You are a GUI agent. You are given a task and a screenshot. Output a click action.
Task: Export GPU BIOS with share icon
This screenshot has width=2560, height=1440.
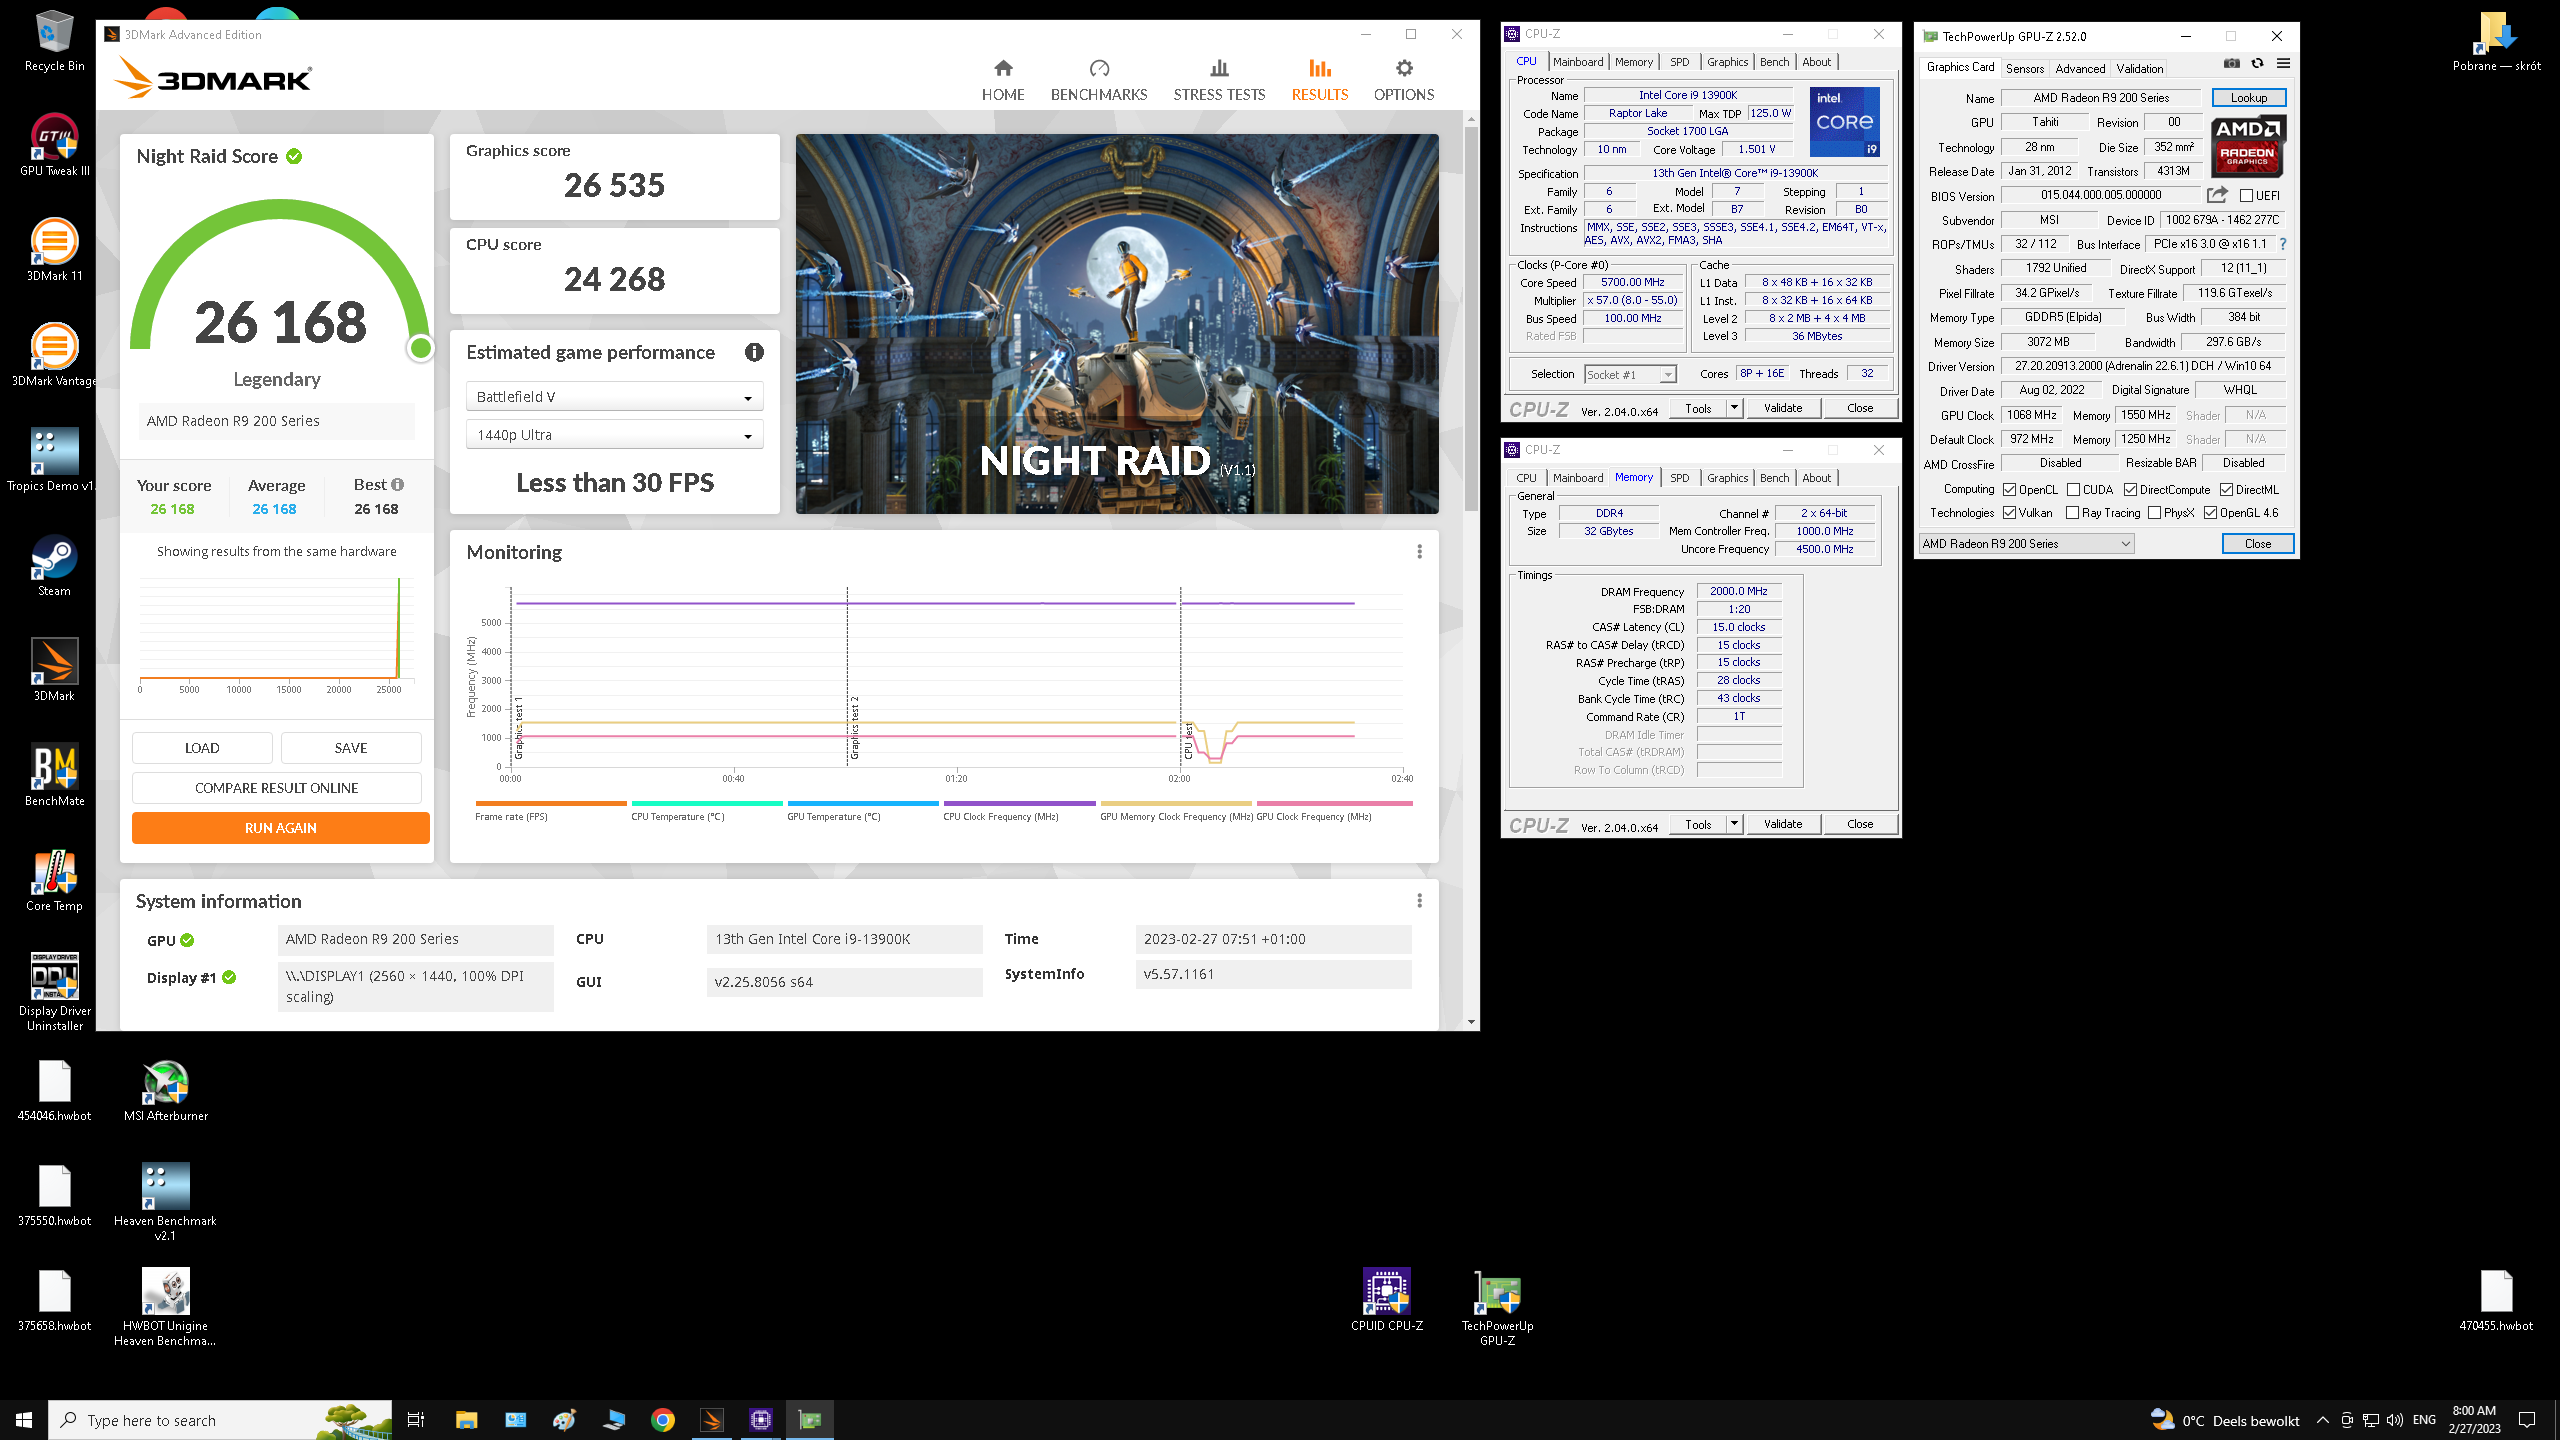[2217, 195]
